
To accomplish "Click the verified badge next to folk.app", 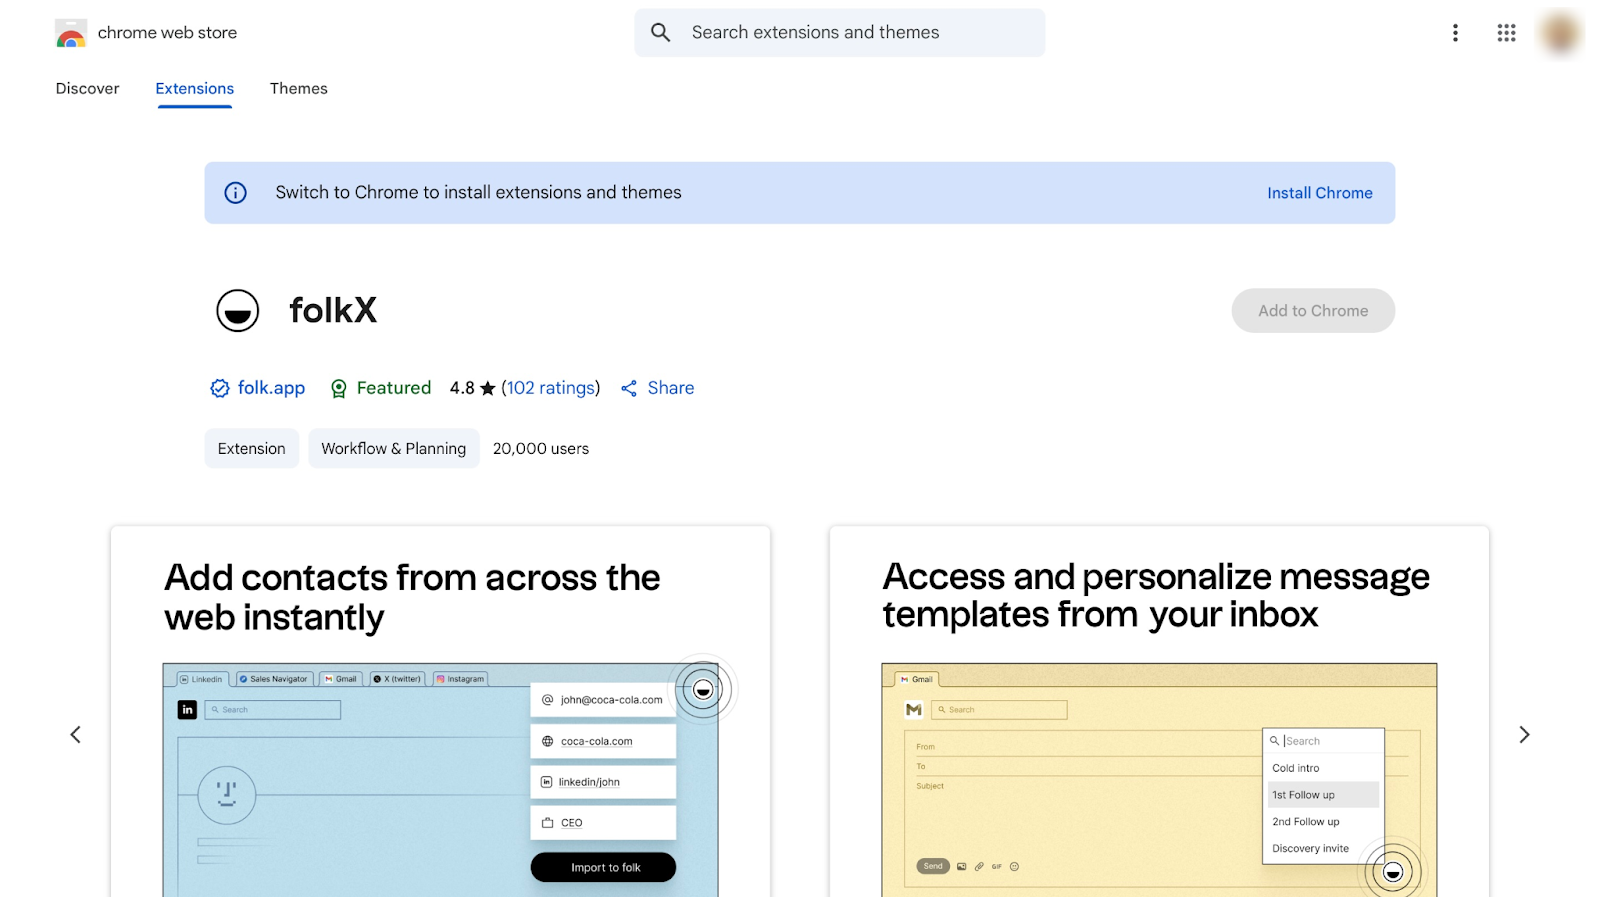I will 220,388.
